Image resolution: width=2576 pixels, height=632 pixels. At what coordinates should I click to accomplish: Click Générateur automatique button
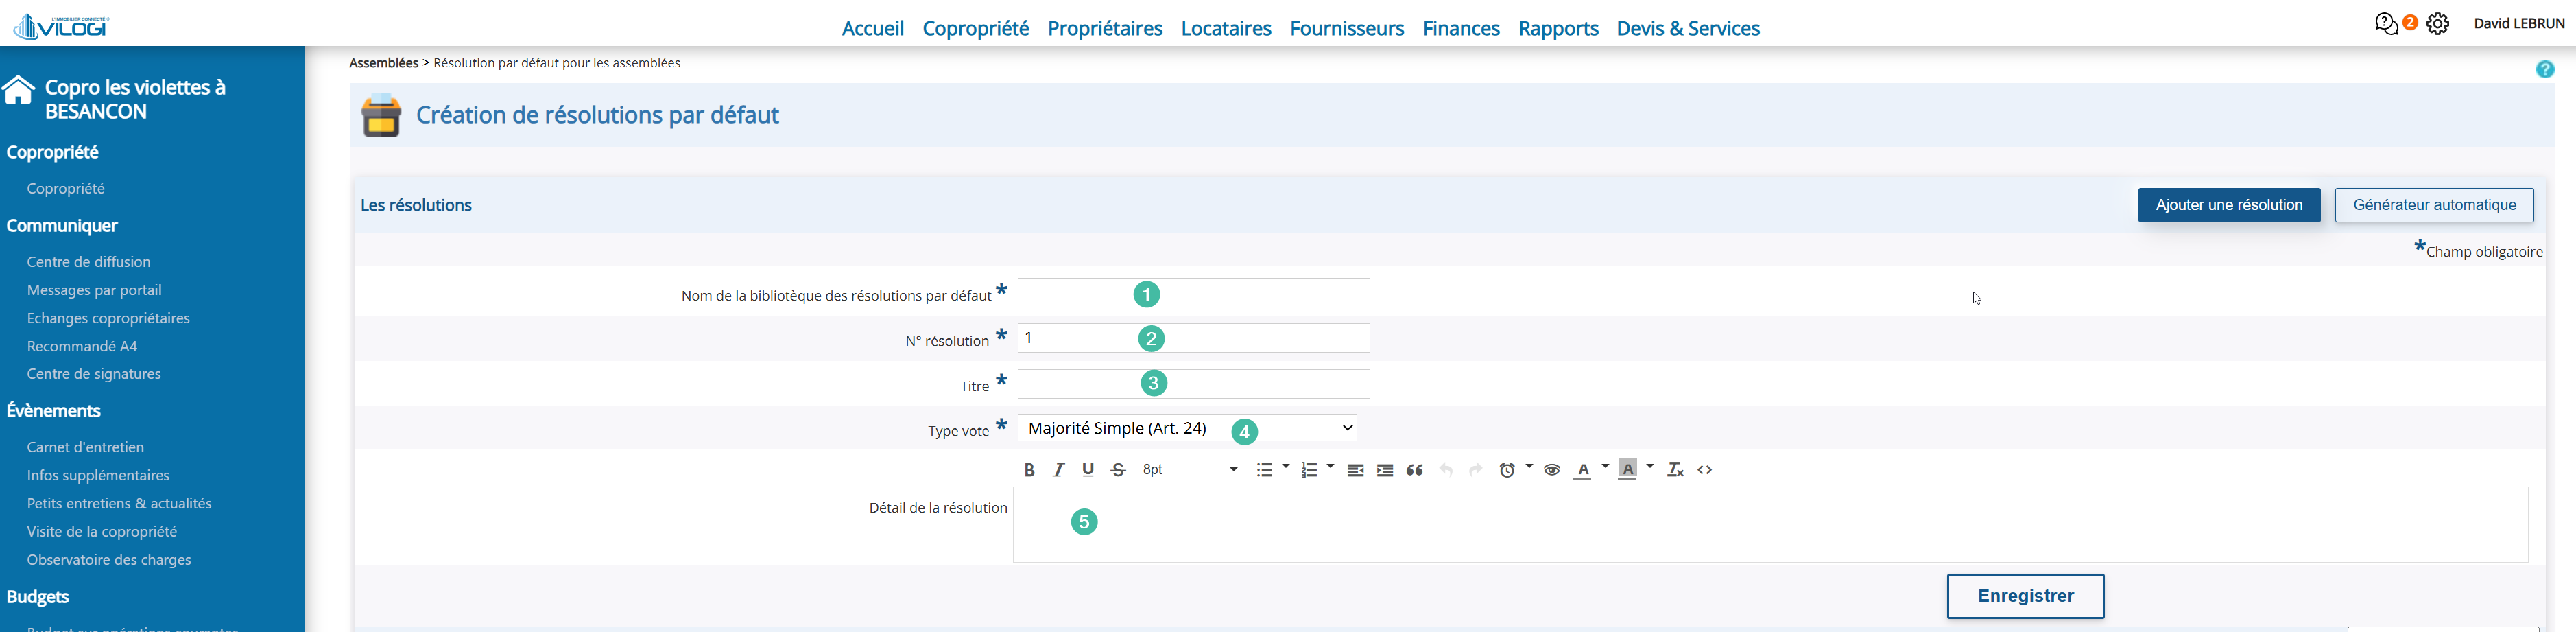pyautogui.click(x=2434, y=205)
